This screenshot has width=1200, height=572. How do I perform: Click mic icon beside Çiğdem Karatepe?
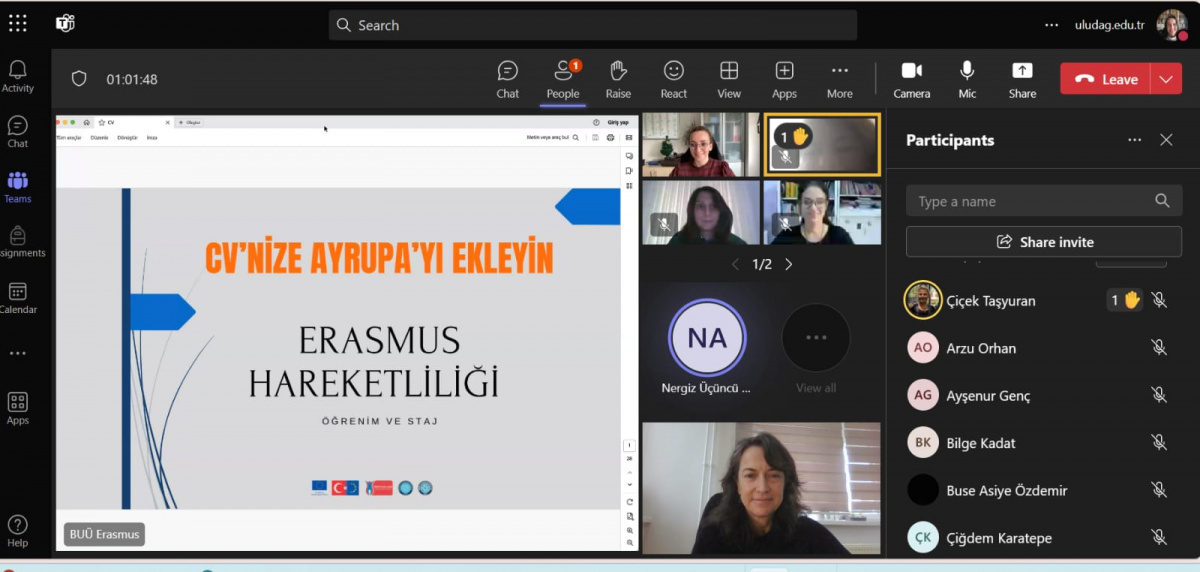coord(1159,538)
